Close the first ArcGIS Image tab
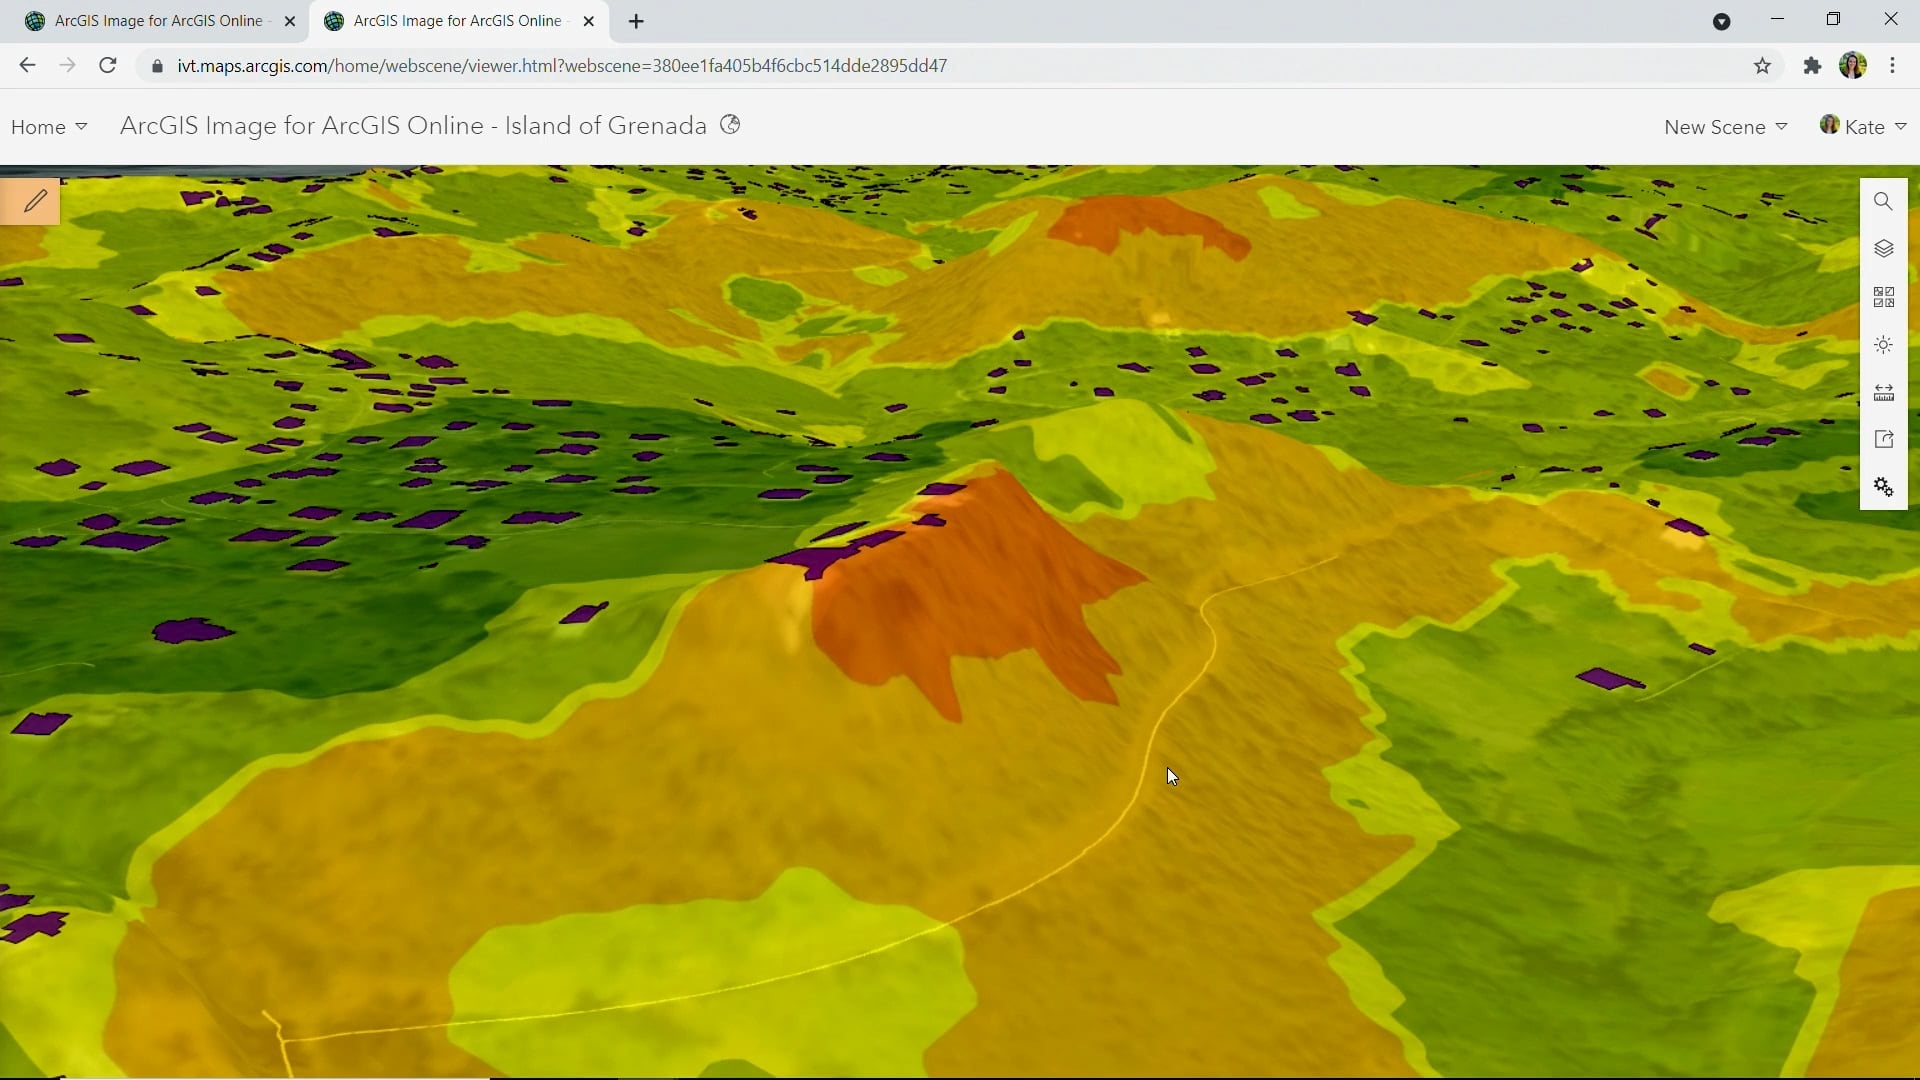1920x1080 pixels. [290, 21]
